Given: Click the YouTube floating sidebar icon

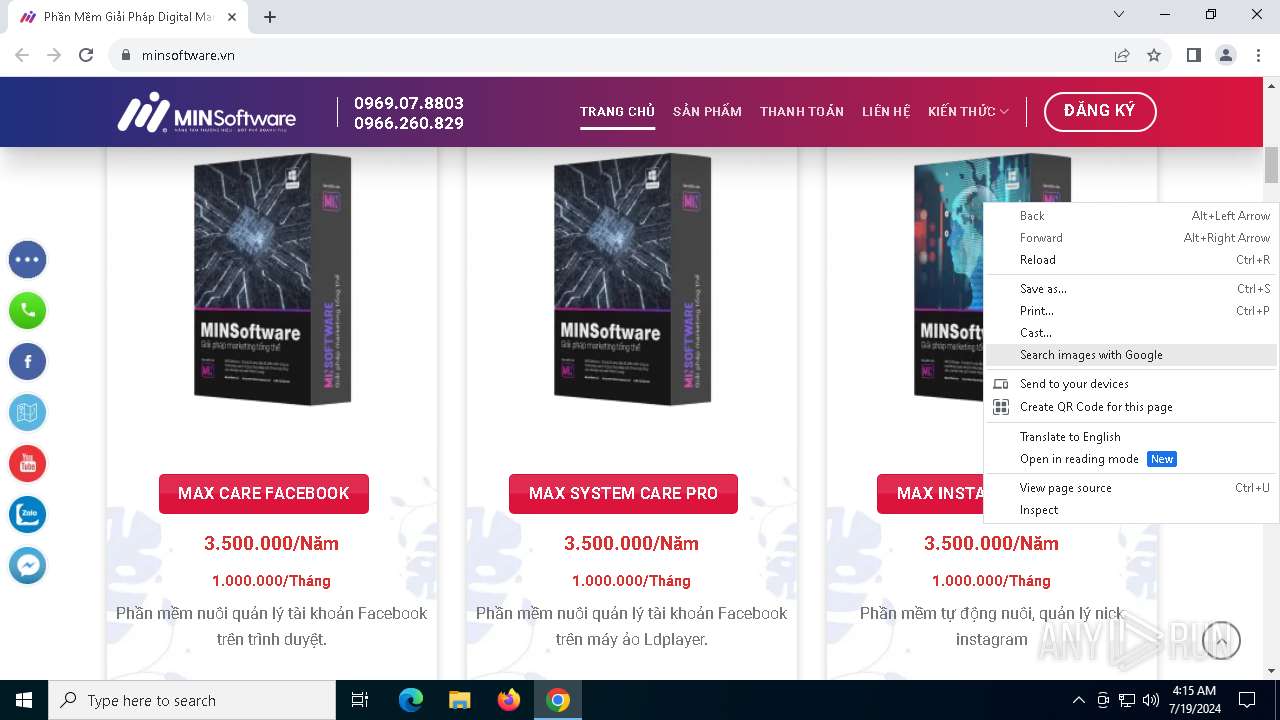Looking at the screenshot, I should (28, 464).
